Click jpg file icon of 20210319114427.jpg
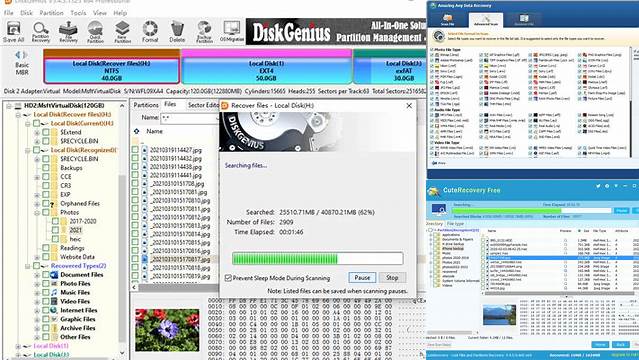The height and width of the screenshot is (360, 639). [x=145, y=150]
